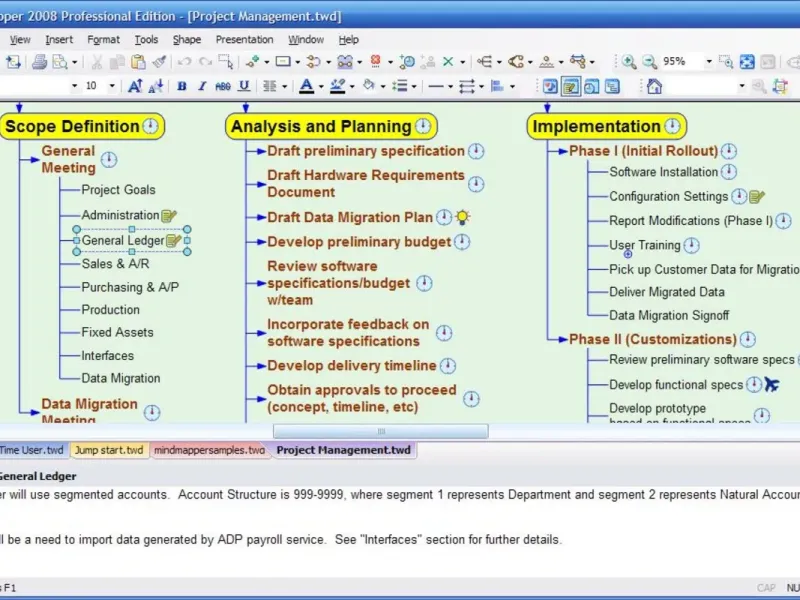Open the zoom percentage dropdown showing 95%
The image size is (800, 600).
coord(709,62)
